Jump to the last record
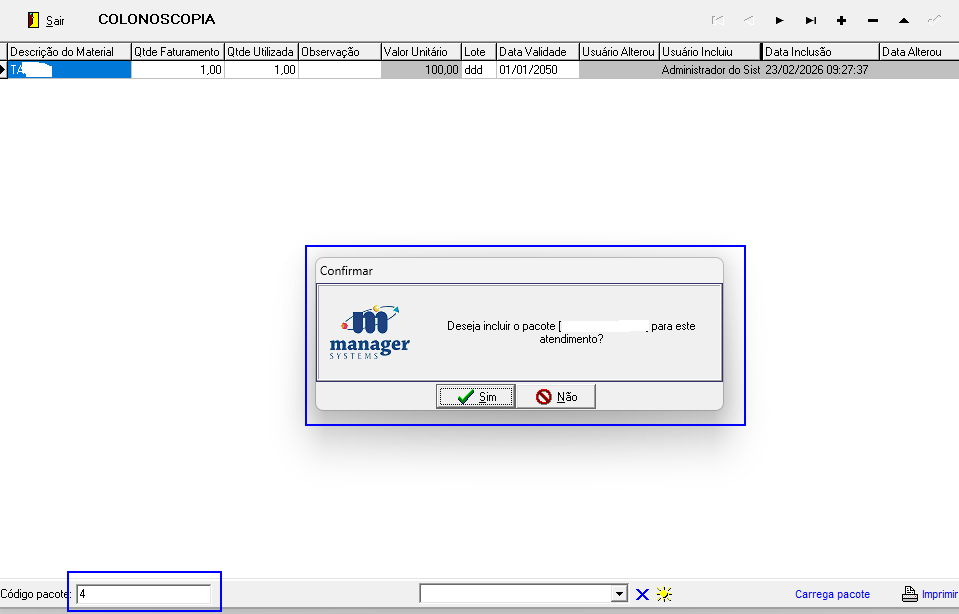 click(x=811, y=20)
